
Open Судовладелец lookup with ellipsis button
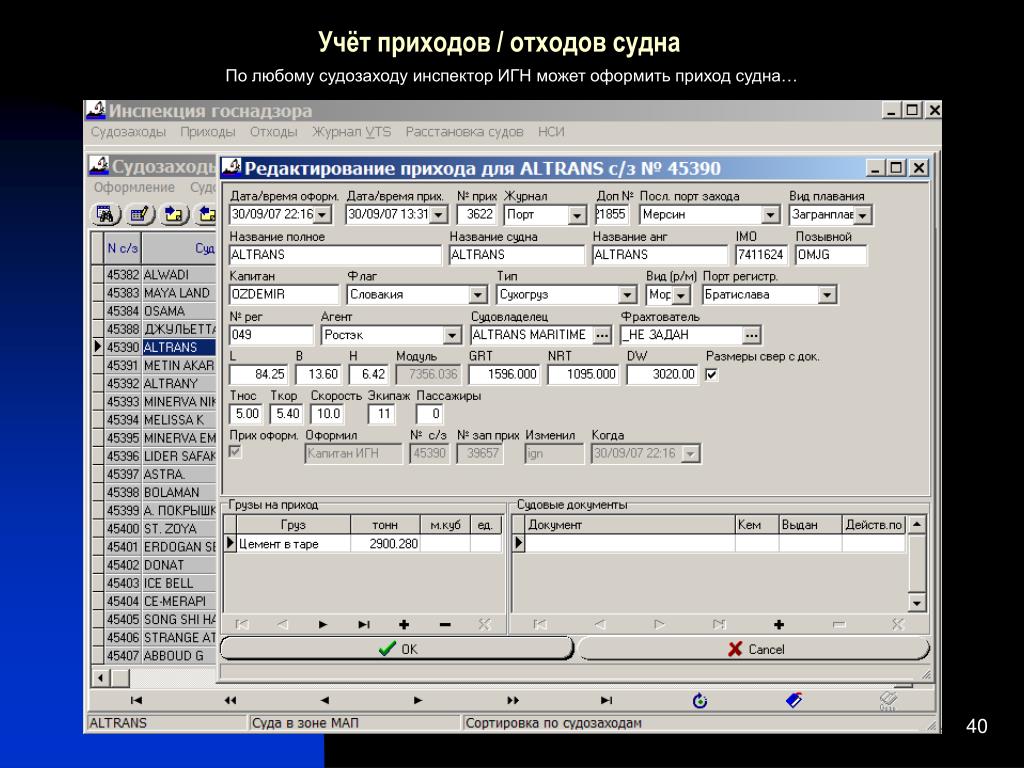tap(602, 335)
